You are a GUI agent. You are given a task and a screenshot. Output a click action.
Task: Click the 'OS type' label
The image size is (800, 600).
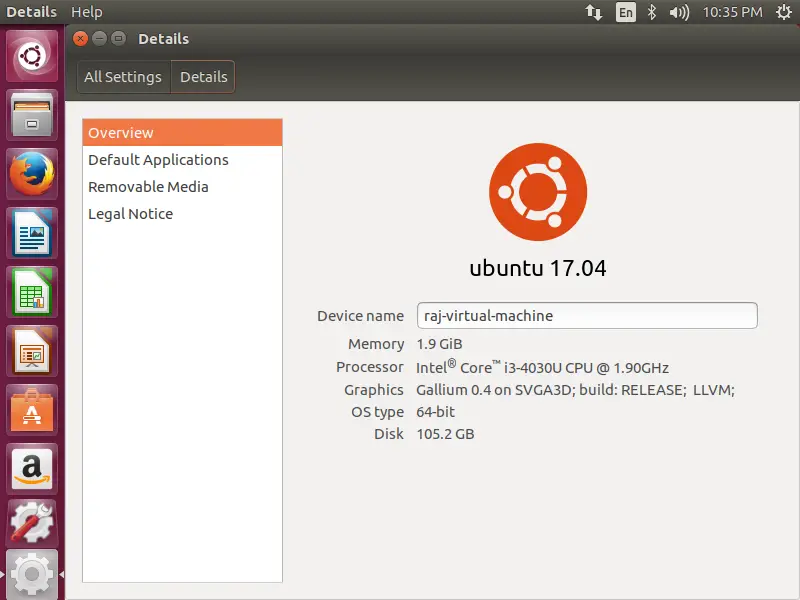(x=378, y=412)
